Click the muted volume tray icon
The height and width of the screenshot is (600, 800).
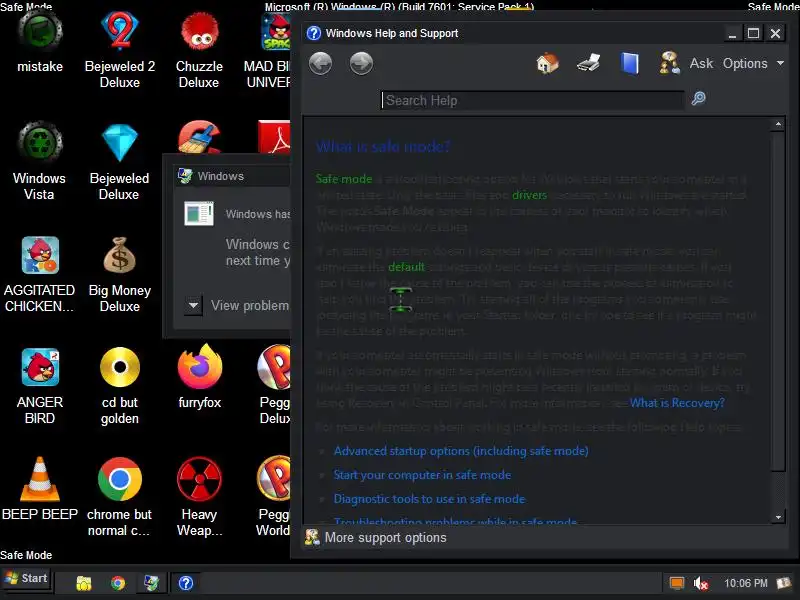(x=701, y=583)
